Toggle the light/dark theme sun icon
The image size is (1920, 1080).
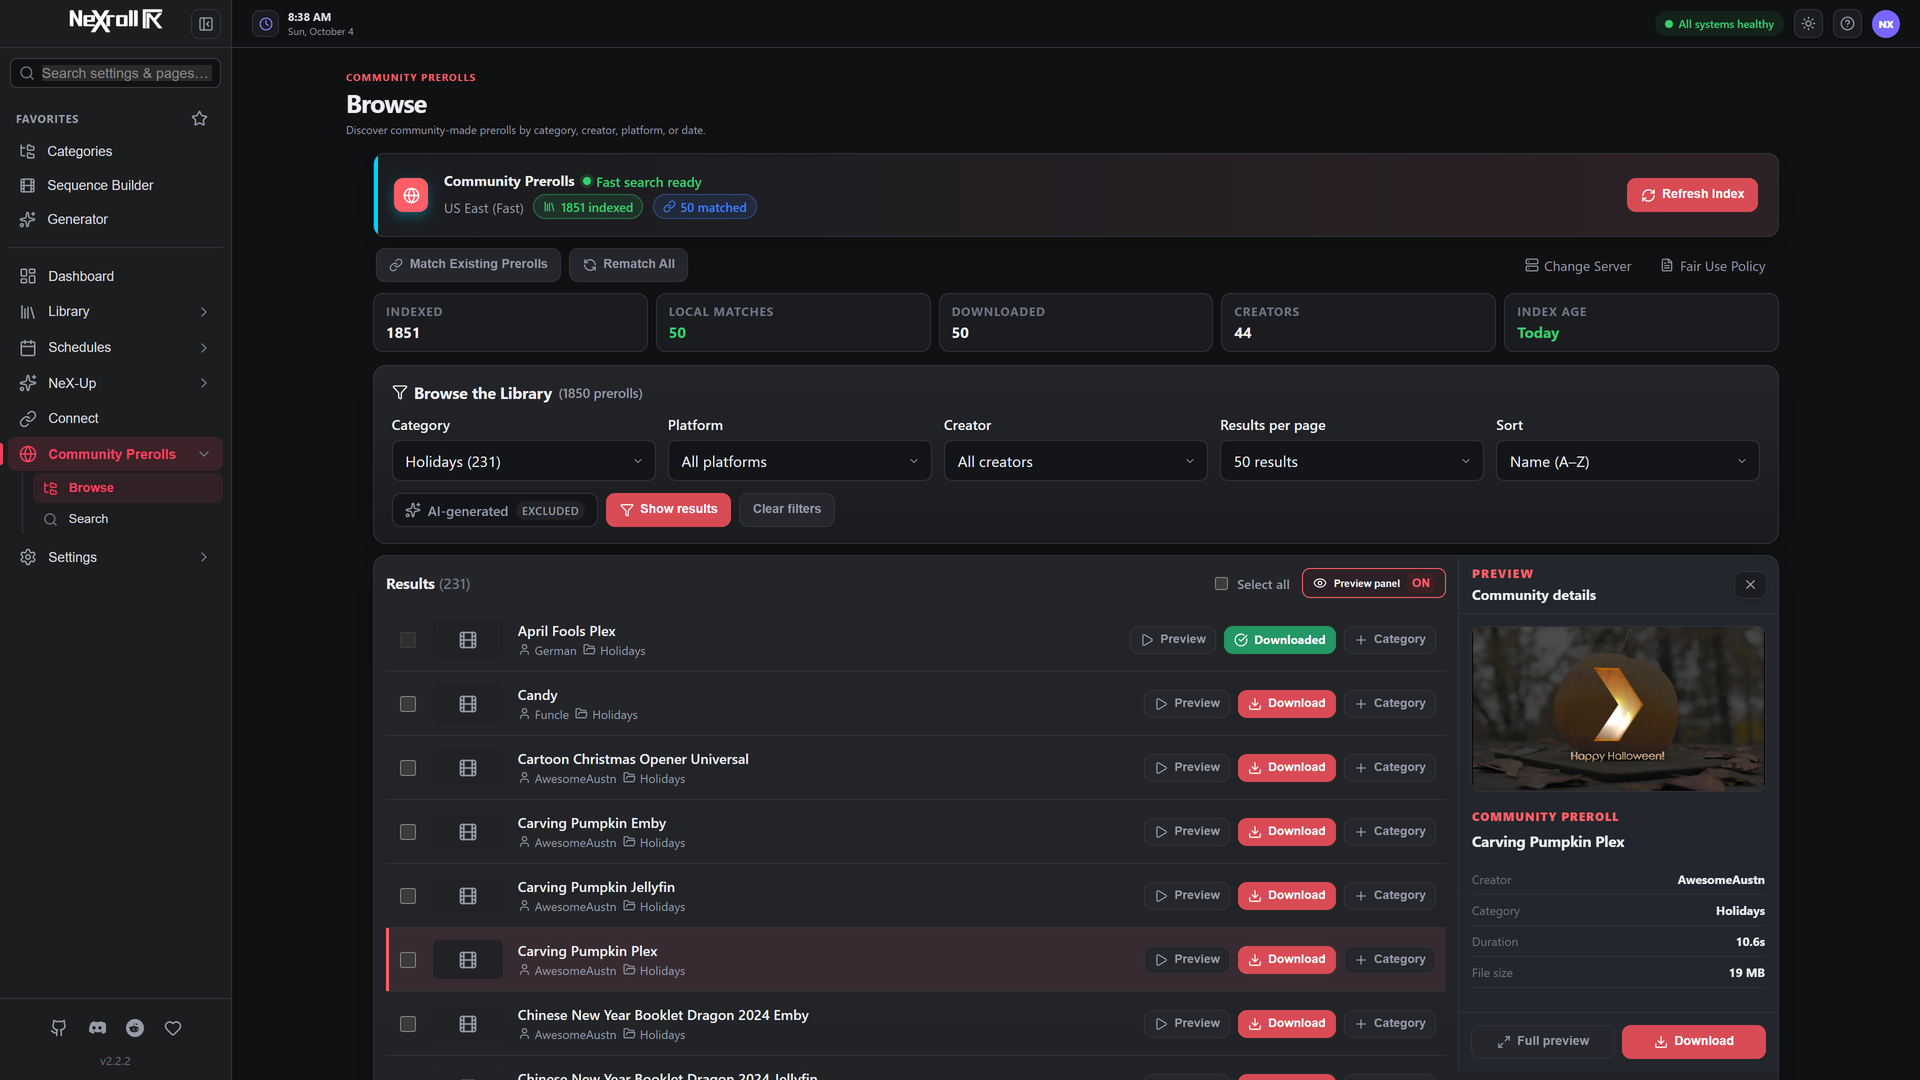[x=1808, y=24]
